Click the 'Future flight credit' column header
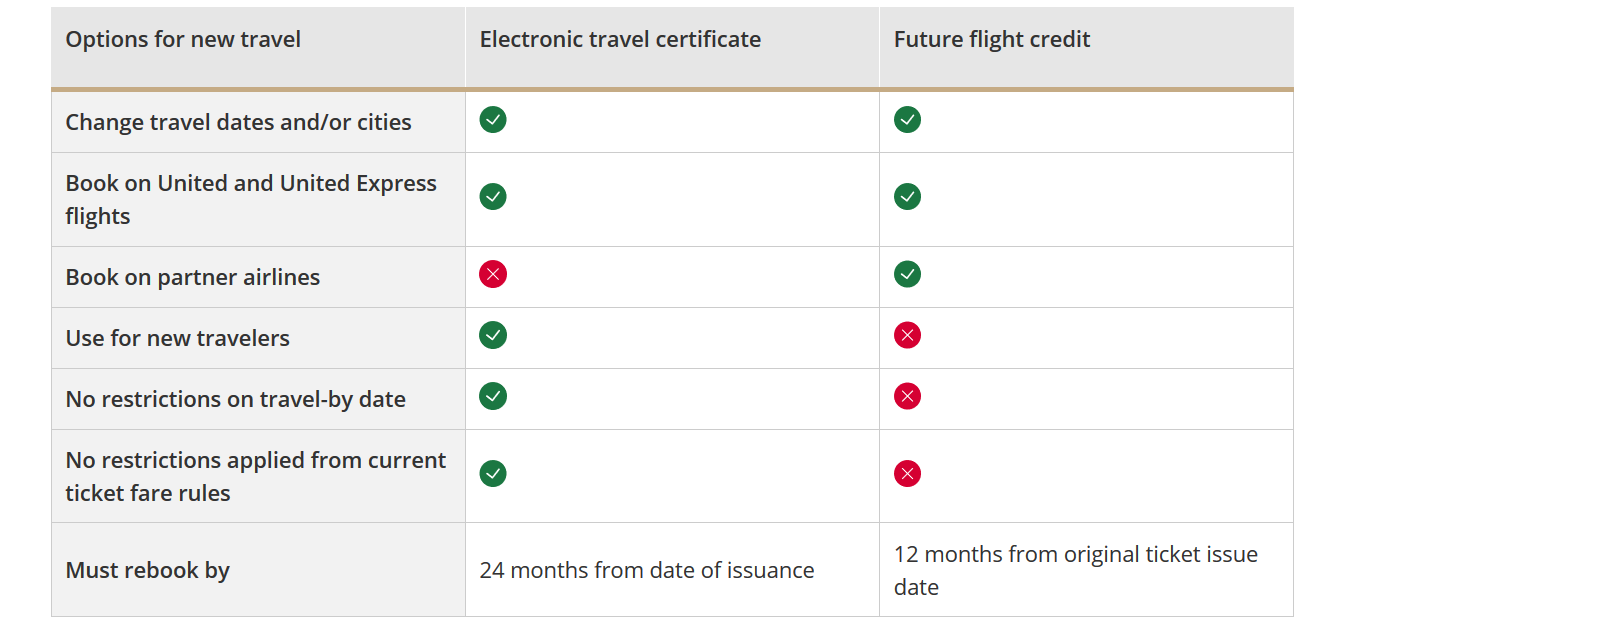 991,40
